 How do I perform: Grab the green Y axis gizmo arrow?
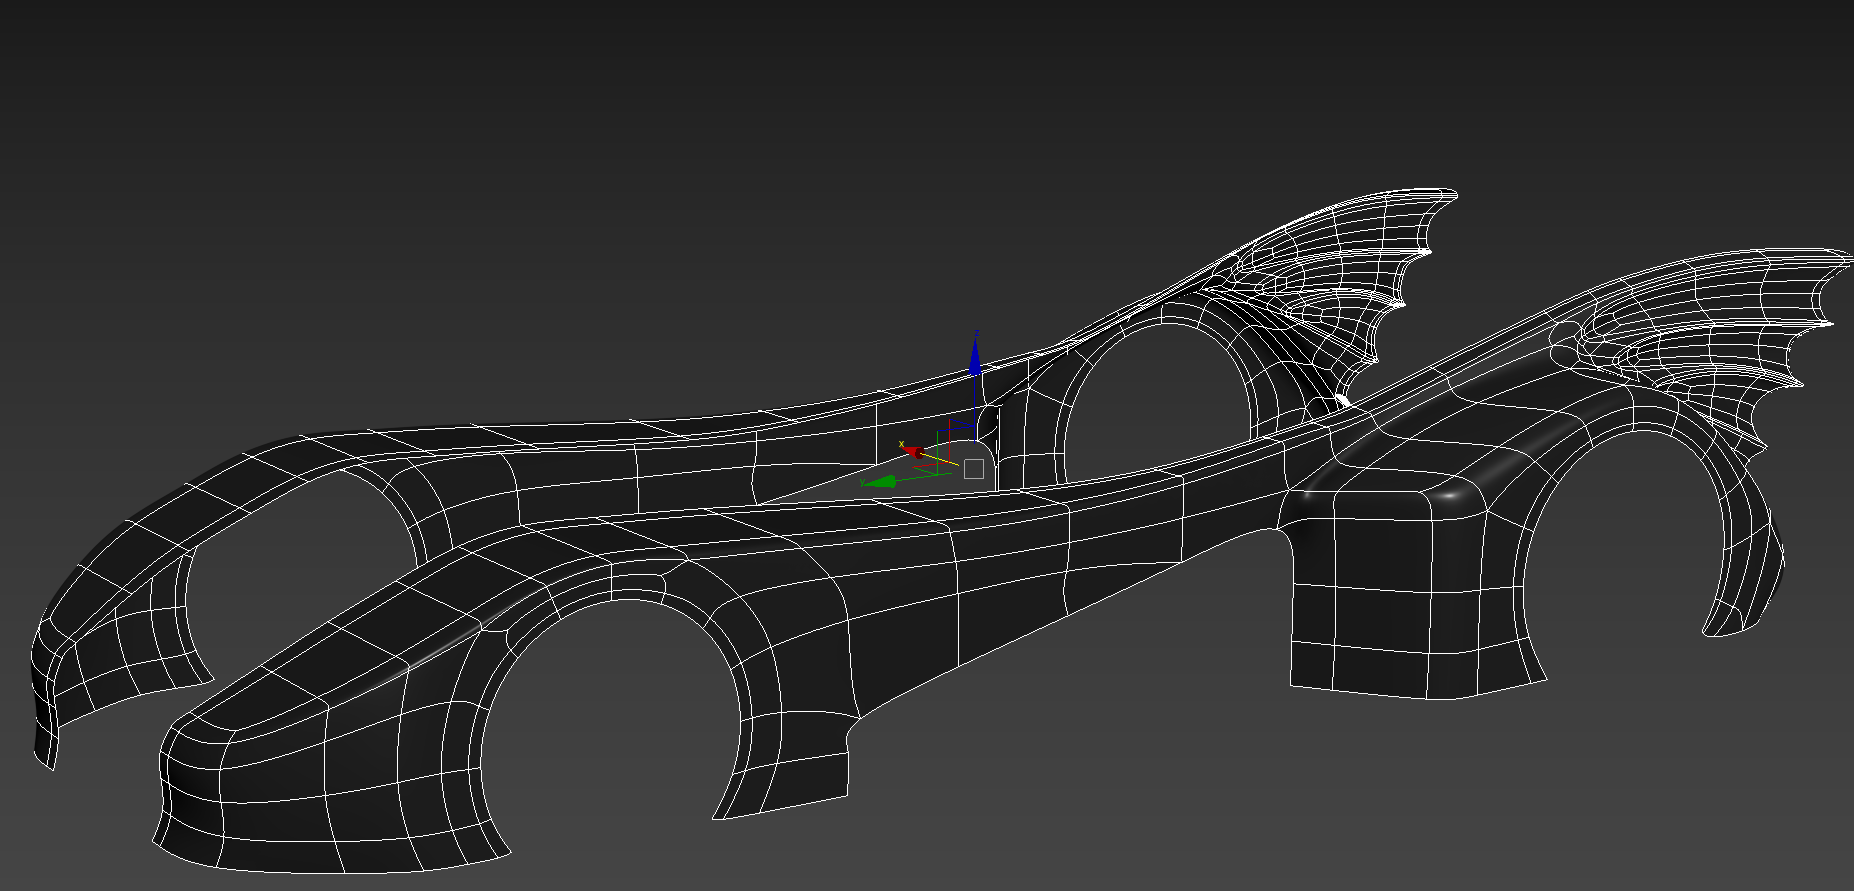point(880,482)
